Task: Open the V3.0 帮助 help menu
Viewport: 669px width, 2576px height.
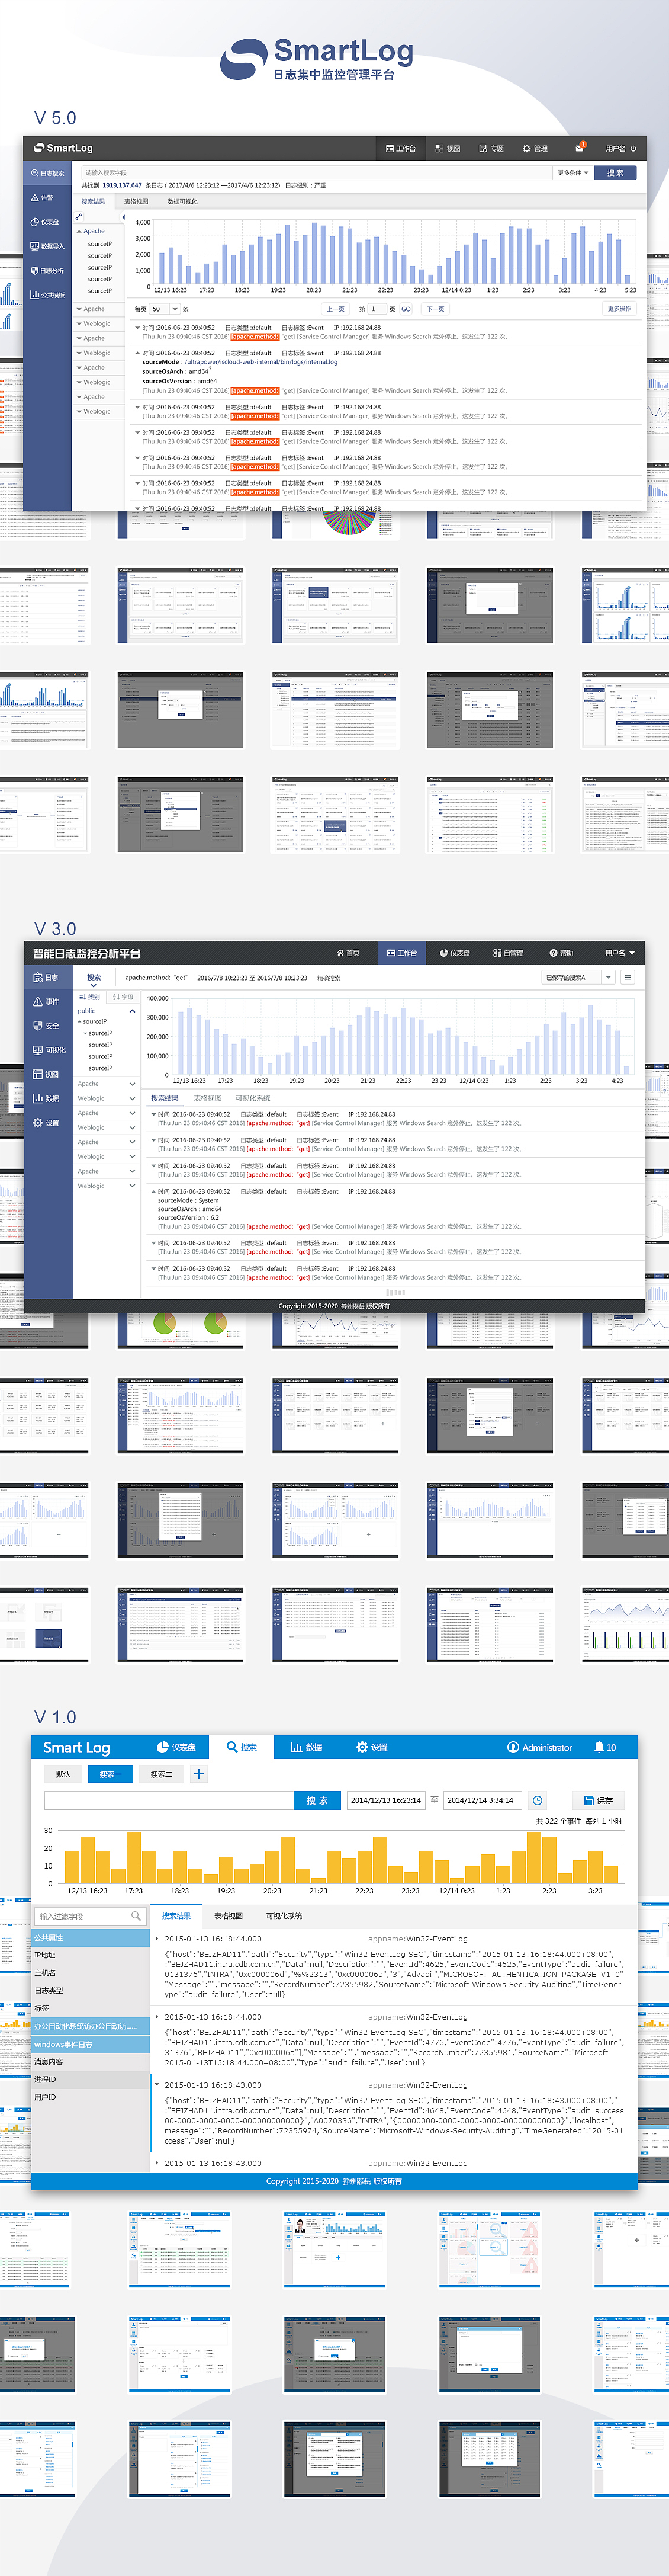Action: click(561, 953)
